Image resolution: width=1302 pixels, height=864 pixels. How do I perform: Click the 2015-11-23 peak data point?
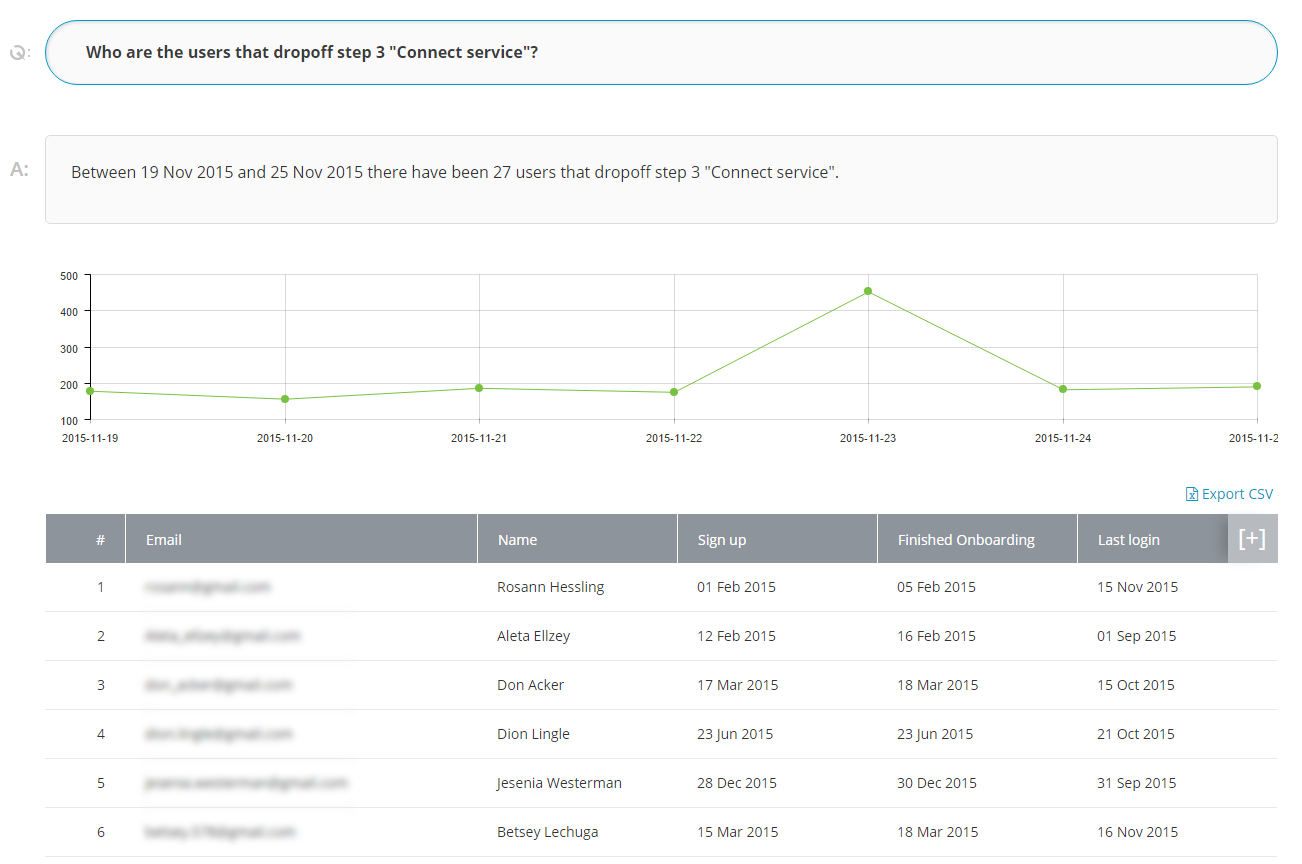click(x=868, y=292)
